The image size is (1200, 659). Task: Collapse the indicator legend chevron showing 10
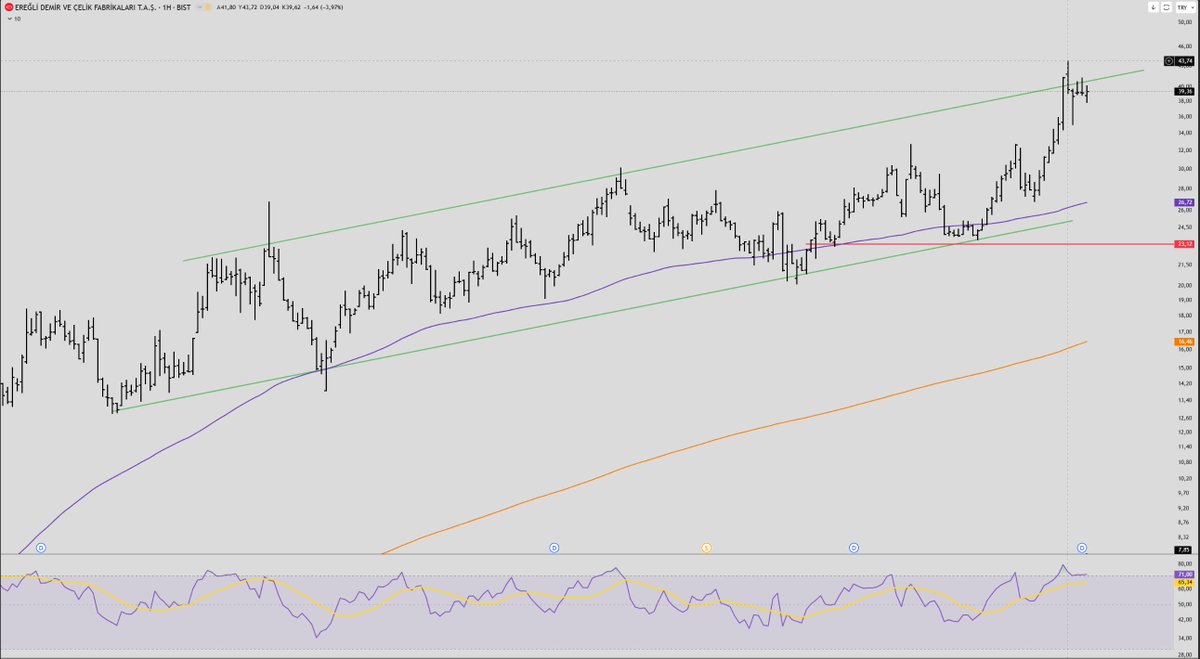[x=8, y=18]
